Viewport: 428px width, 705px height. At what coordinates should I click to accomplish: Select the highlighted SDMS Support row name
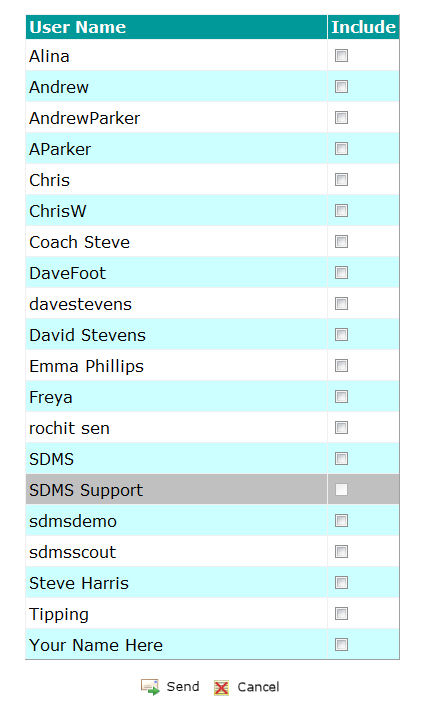(86, 490)
